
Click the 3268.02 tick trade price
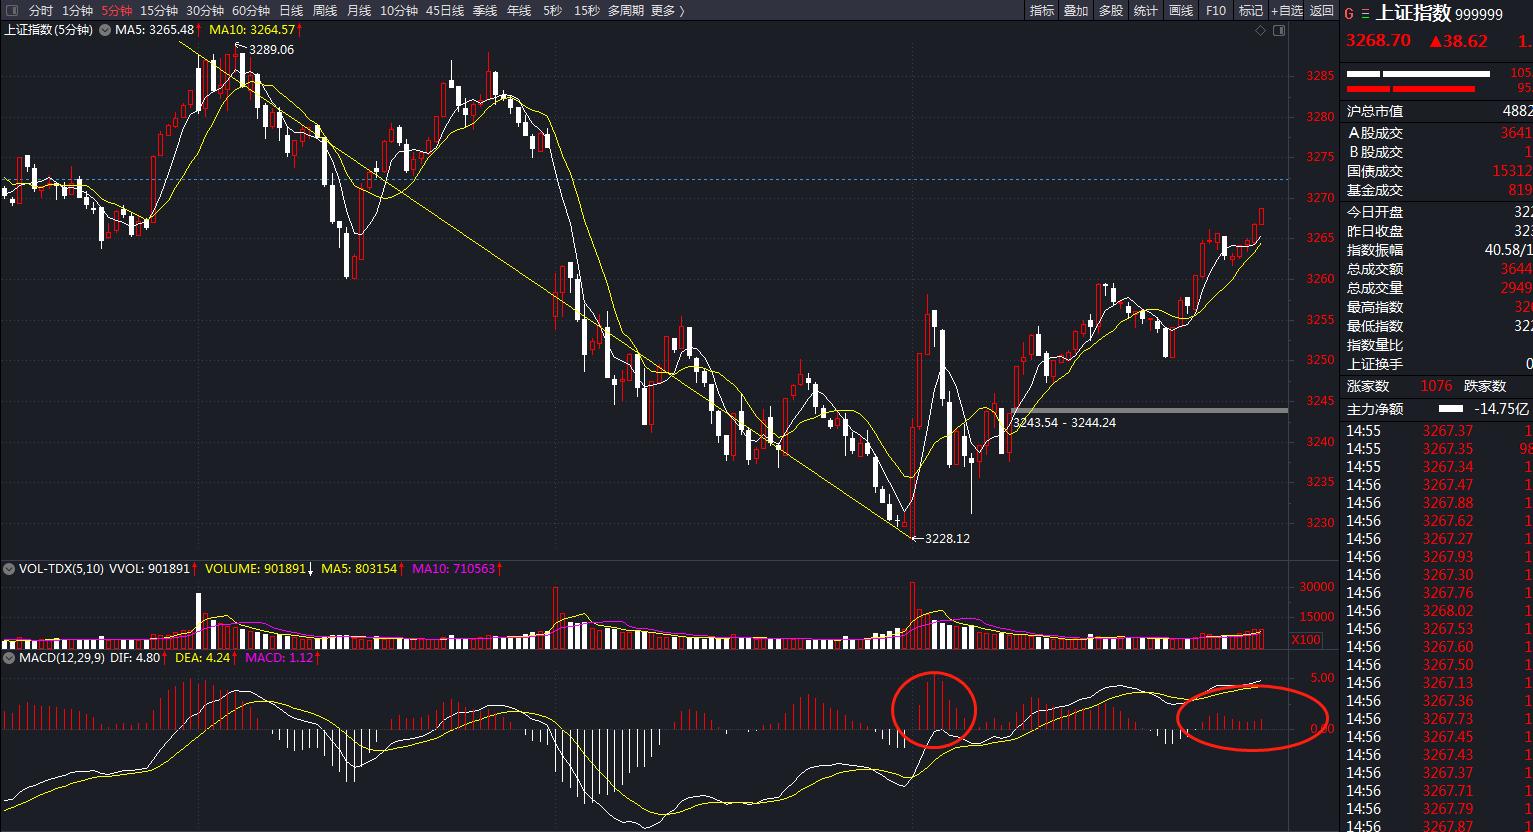point(1448,610)
